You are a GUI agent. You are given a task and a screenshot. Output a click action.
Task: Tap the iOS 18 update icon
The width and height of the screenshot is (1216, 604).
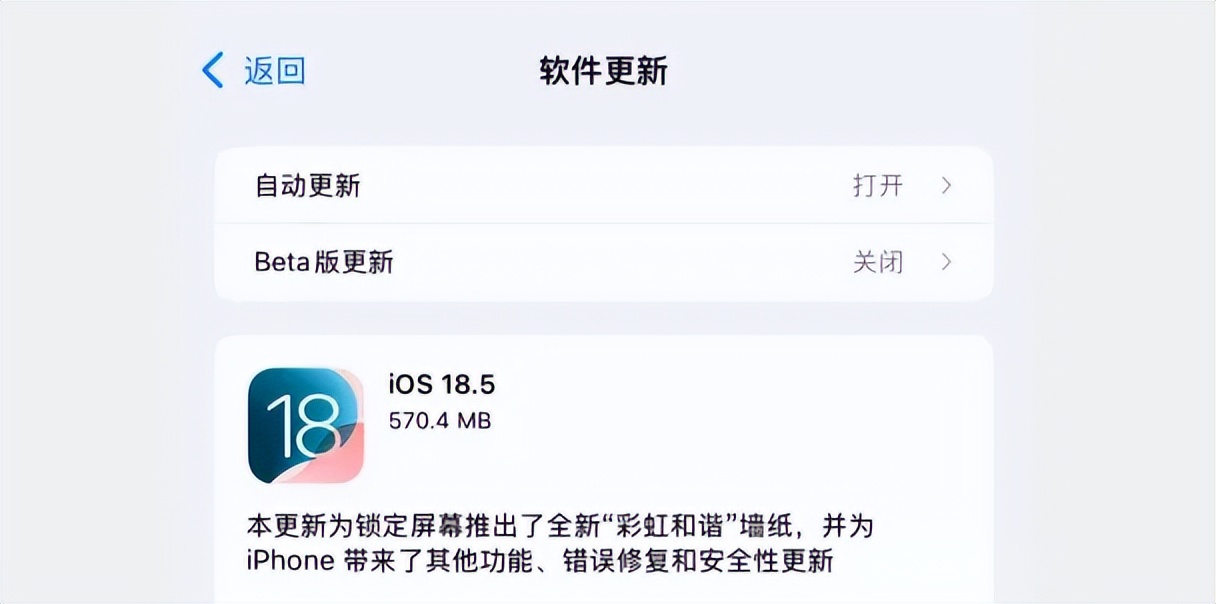click(x=306, y=425)
